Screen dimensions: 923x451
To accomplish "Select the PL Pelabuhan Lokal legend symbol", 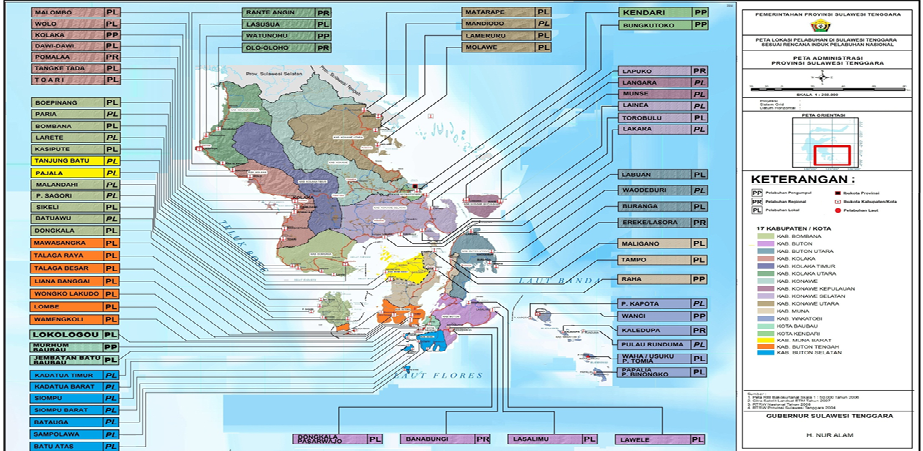I will (756, 212).
